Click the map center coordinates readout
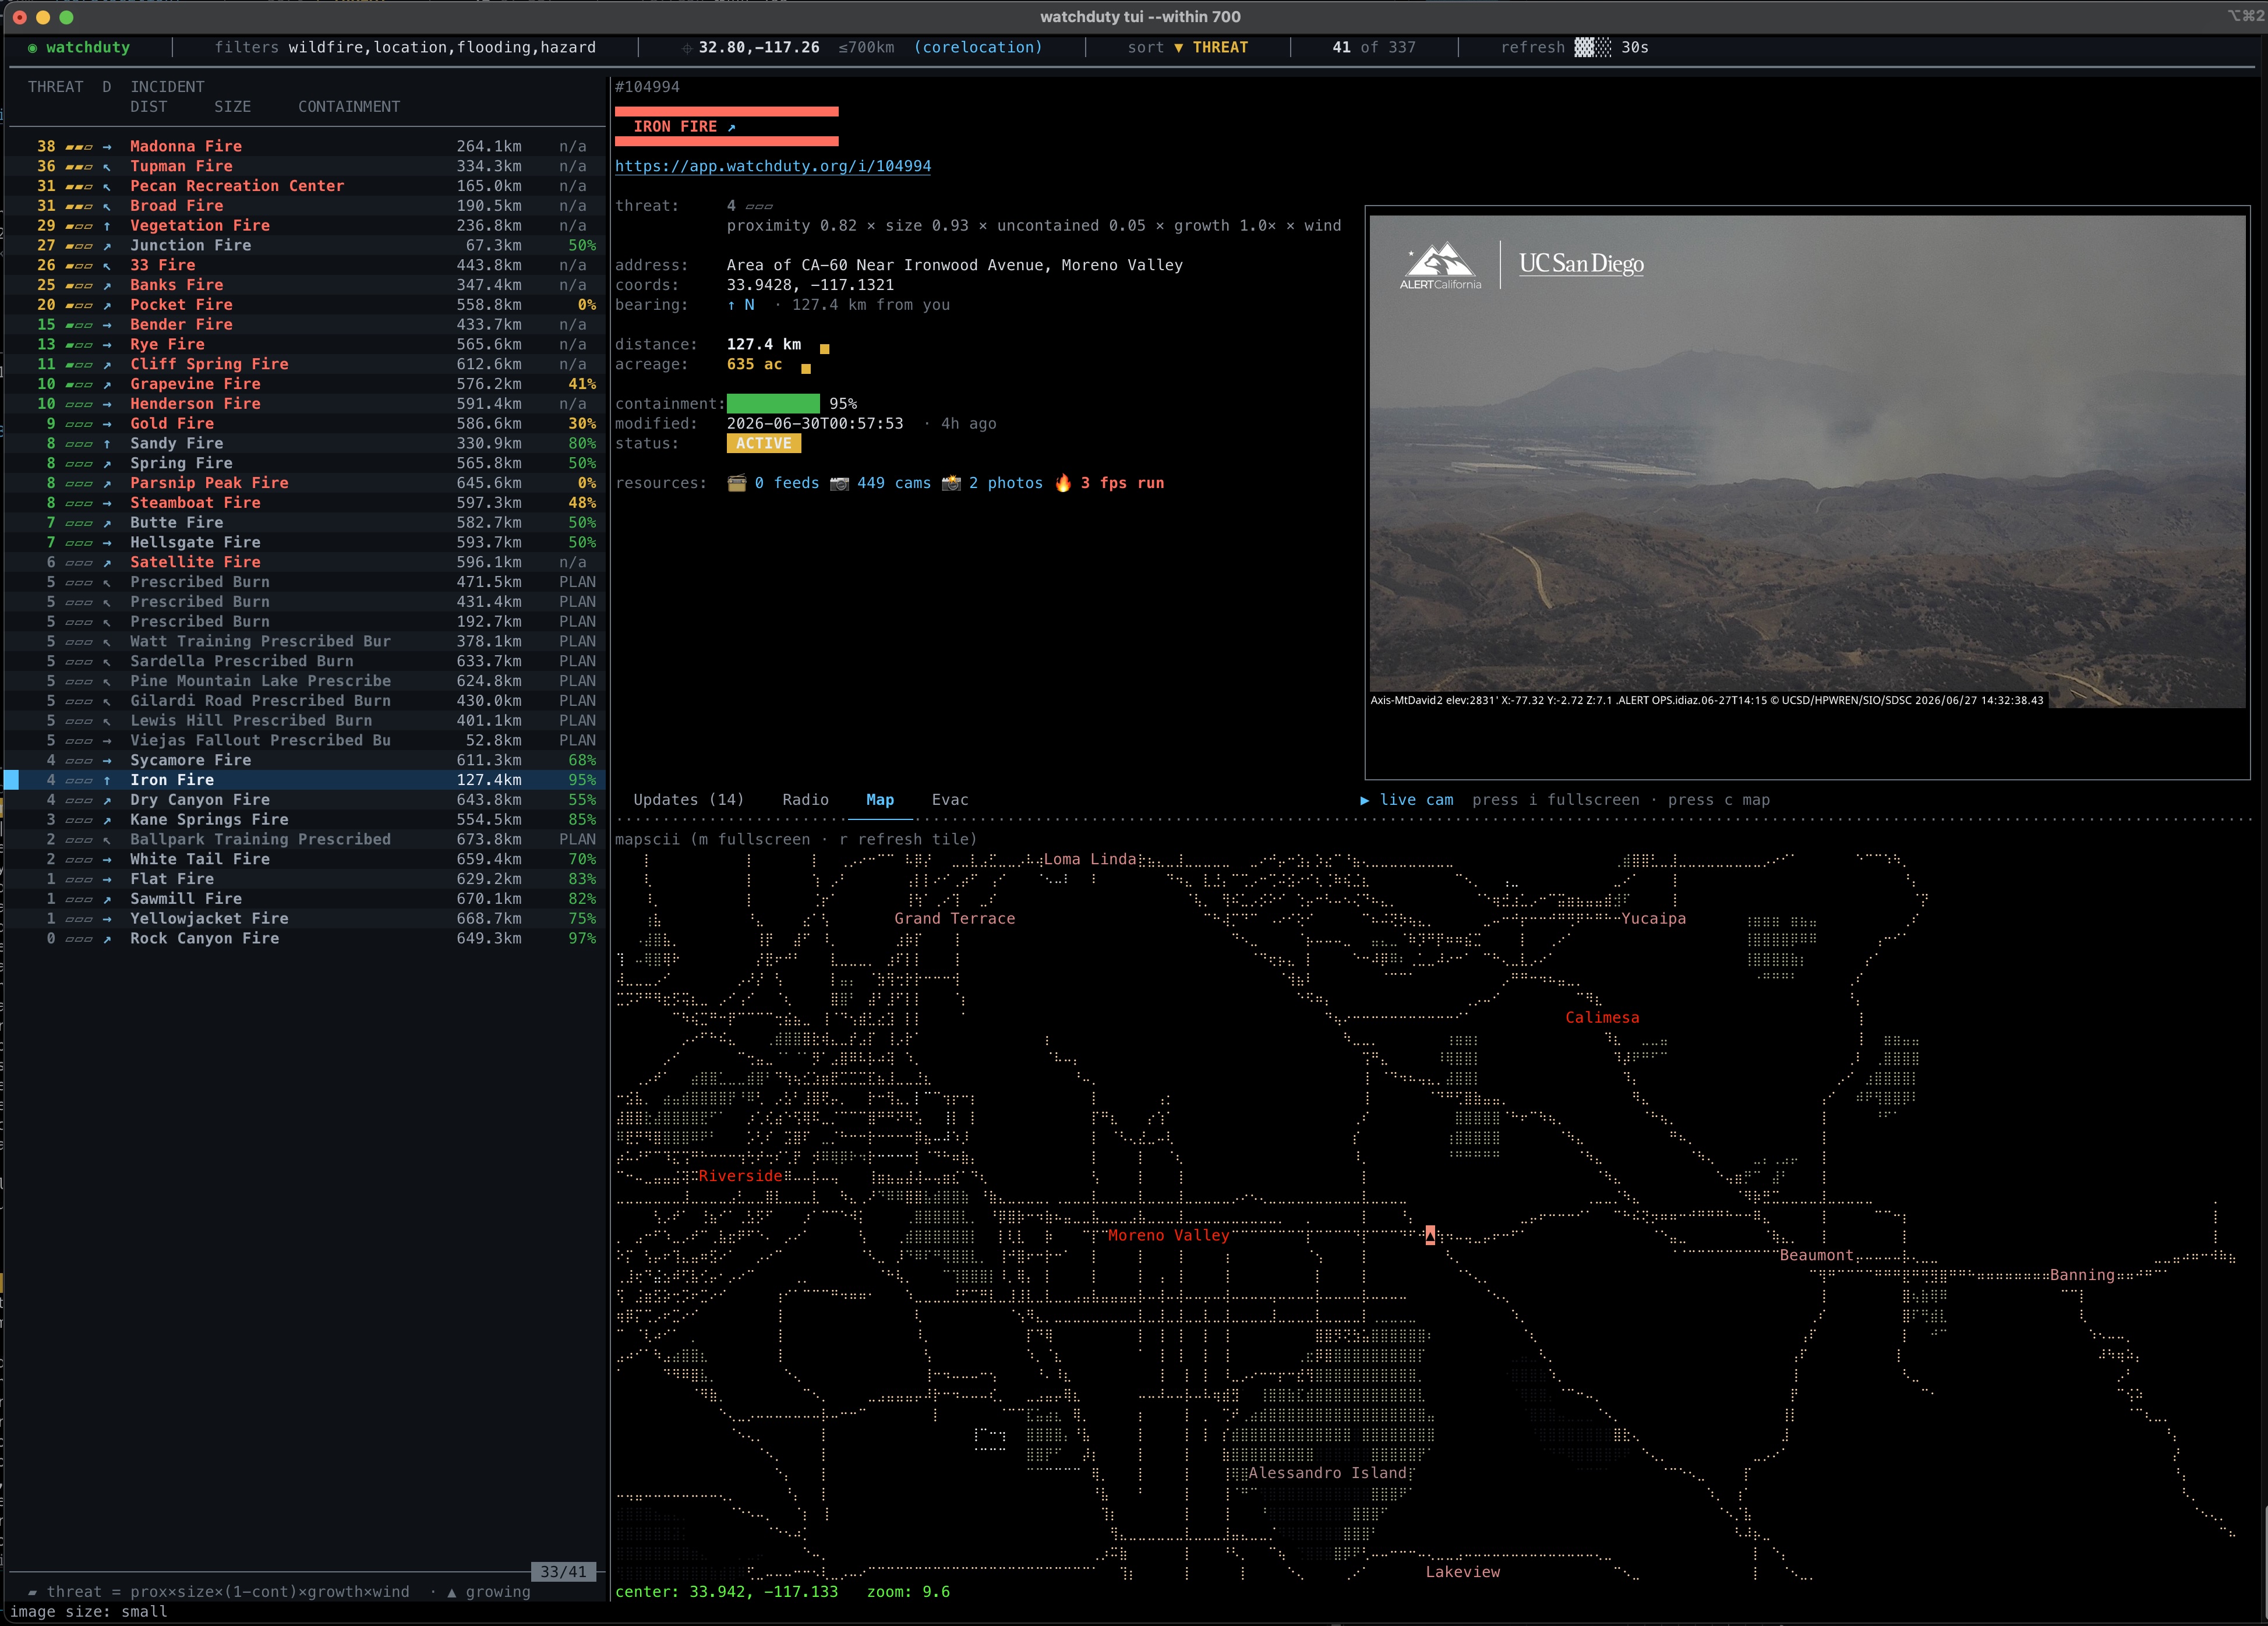 [726, 1592]
